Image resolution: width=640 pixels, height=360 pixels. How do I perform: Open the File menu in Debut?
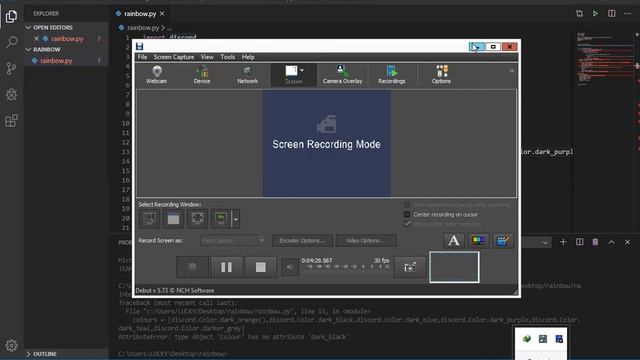(142, 57)
